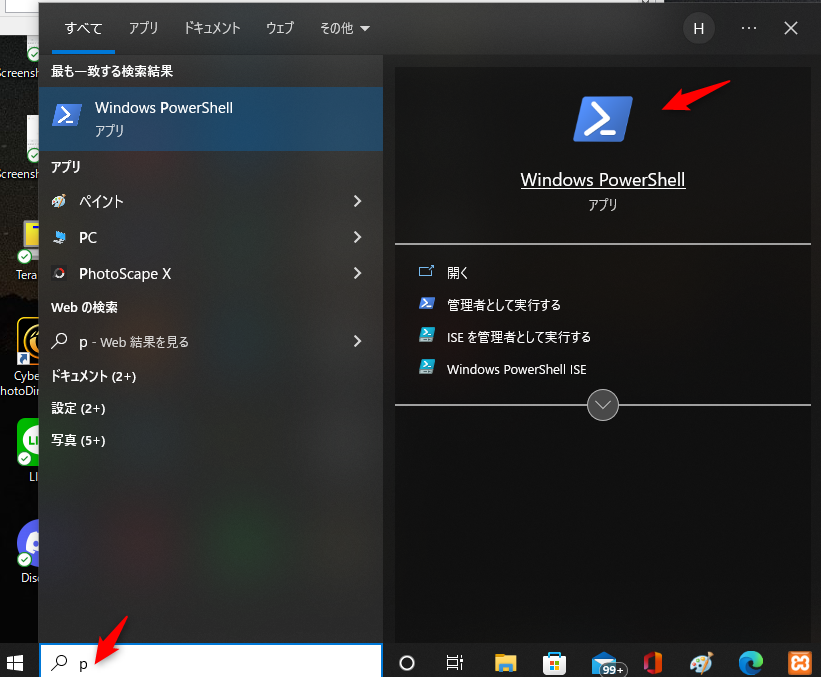
Task: Open the Windows Start button
Action: (15, 663)
